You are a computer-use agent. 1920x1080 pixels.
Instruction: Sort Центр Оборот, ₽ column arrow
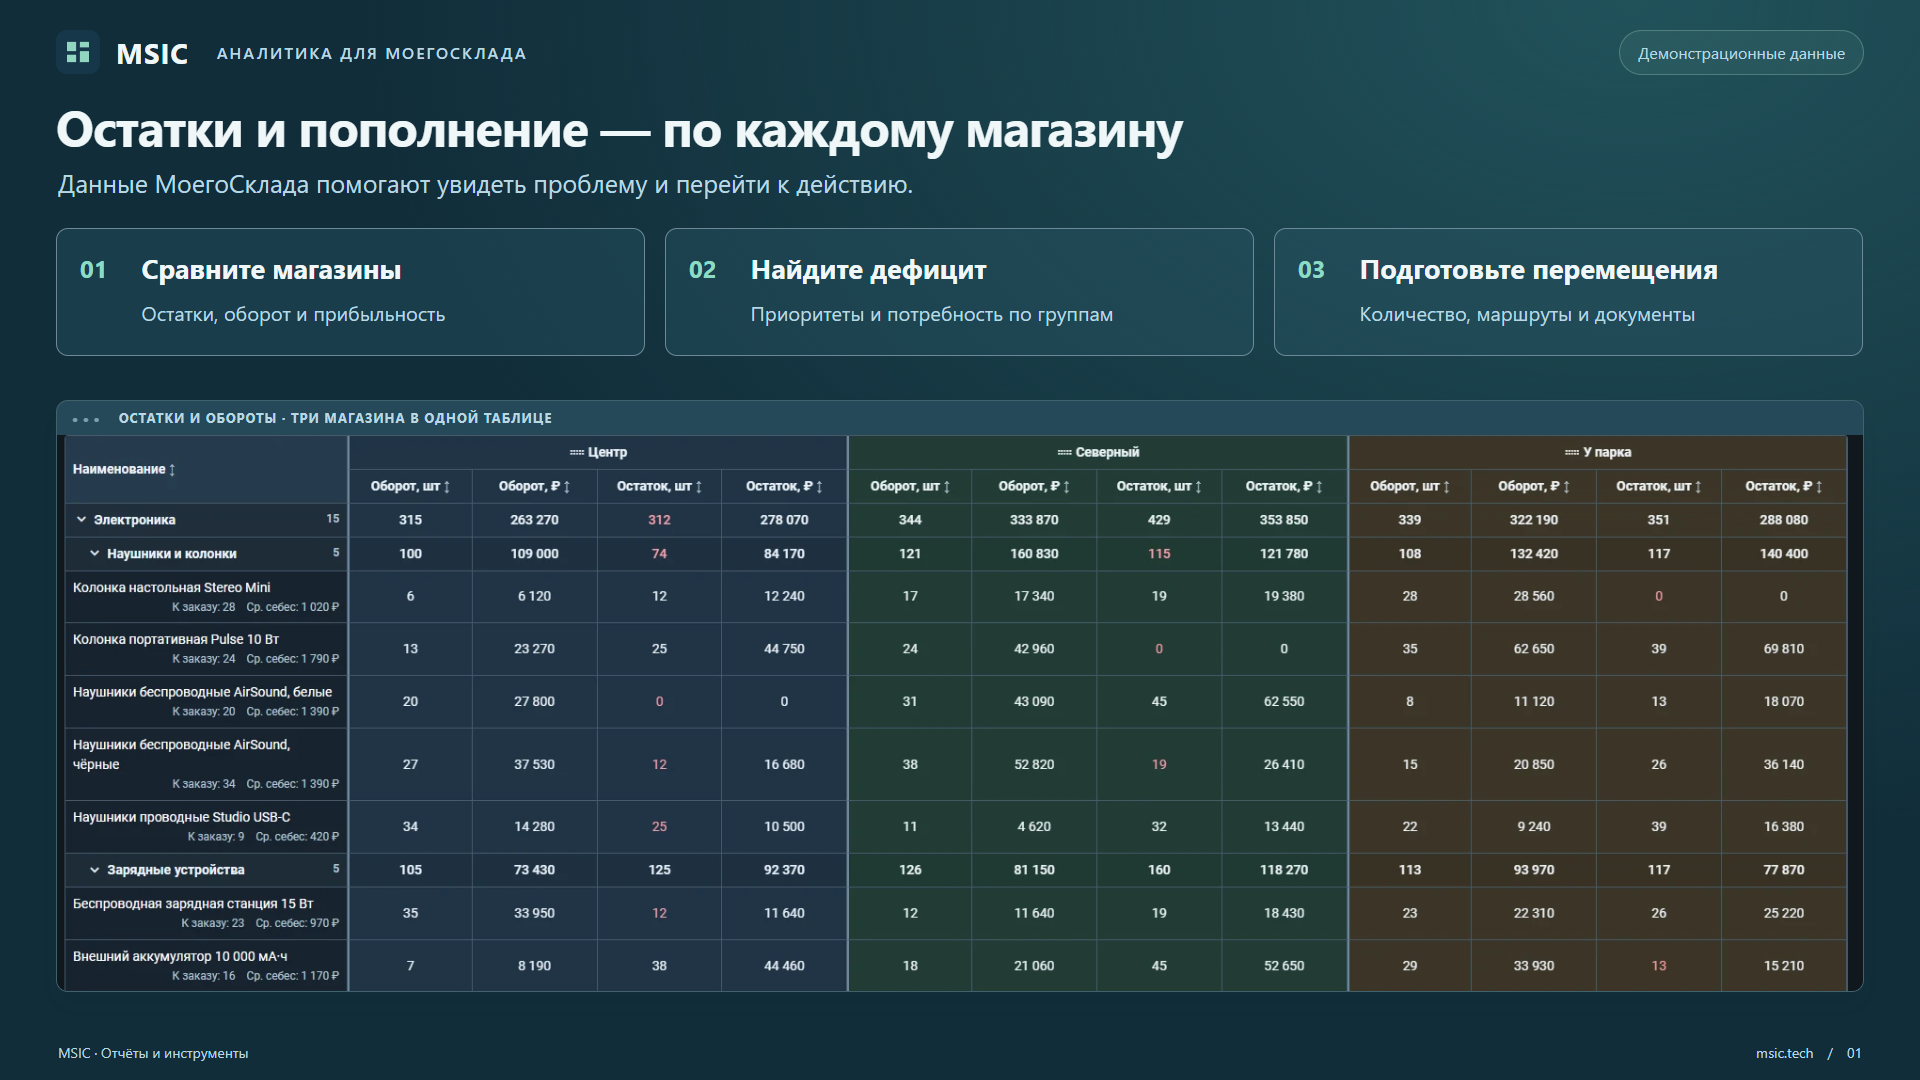click(x=567, y=487)
